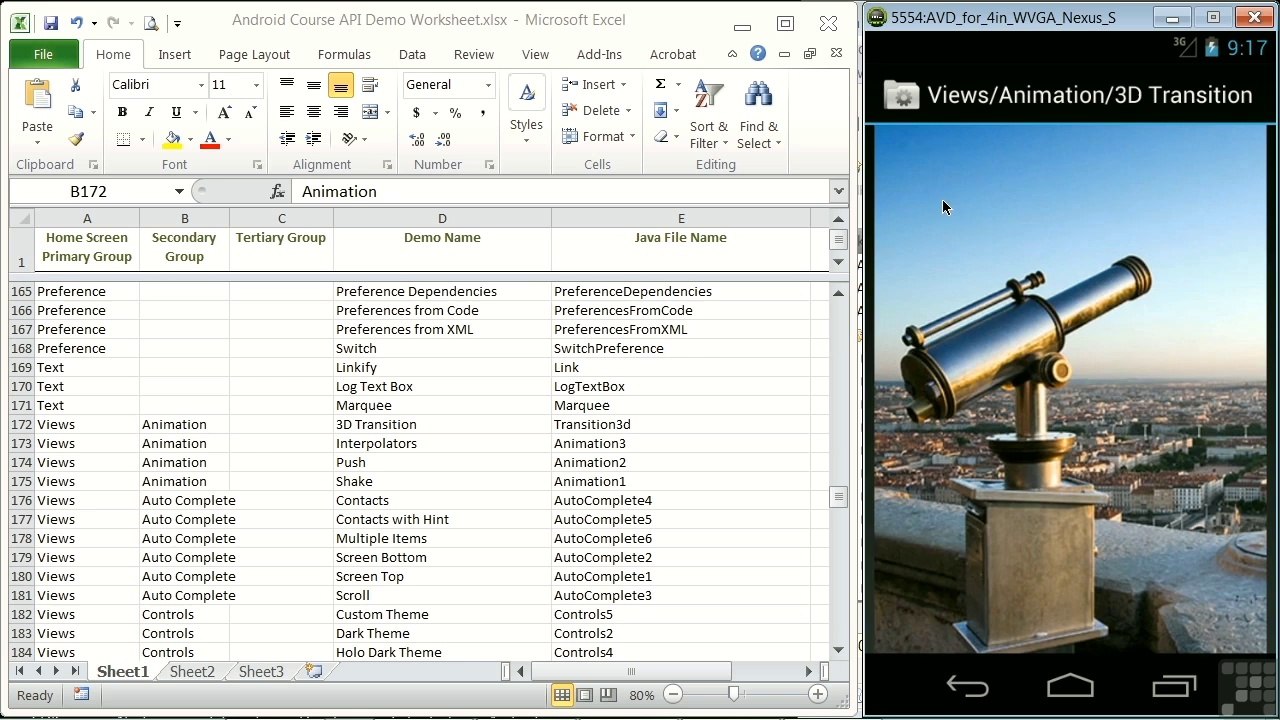1280x720 pixels.
Task: Apply the yellow Fill Color bucket
Action: [x=173, y=139]
